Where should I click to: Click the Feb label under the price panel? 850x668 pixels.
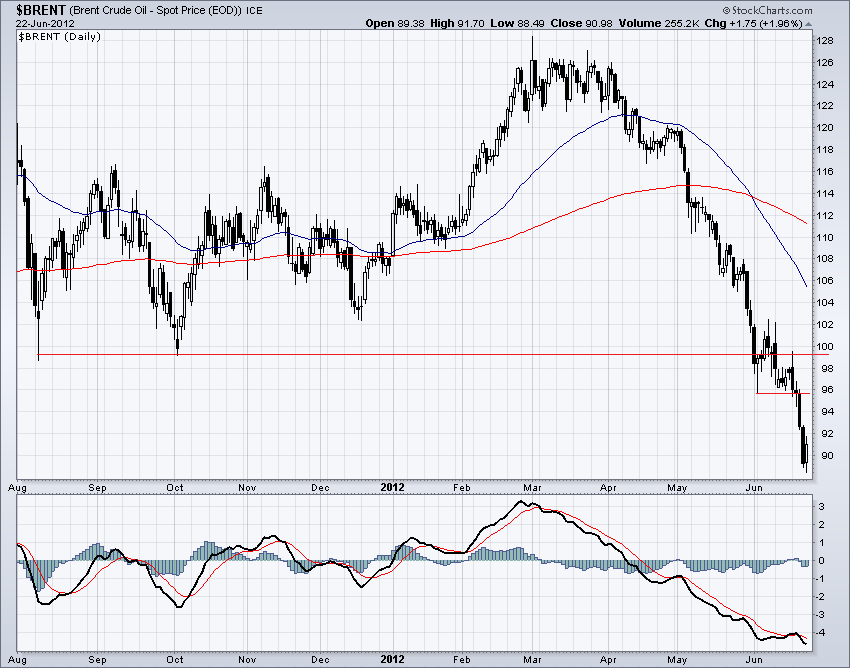(462, 488)
